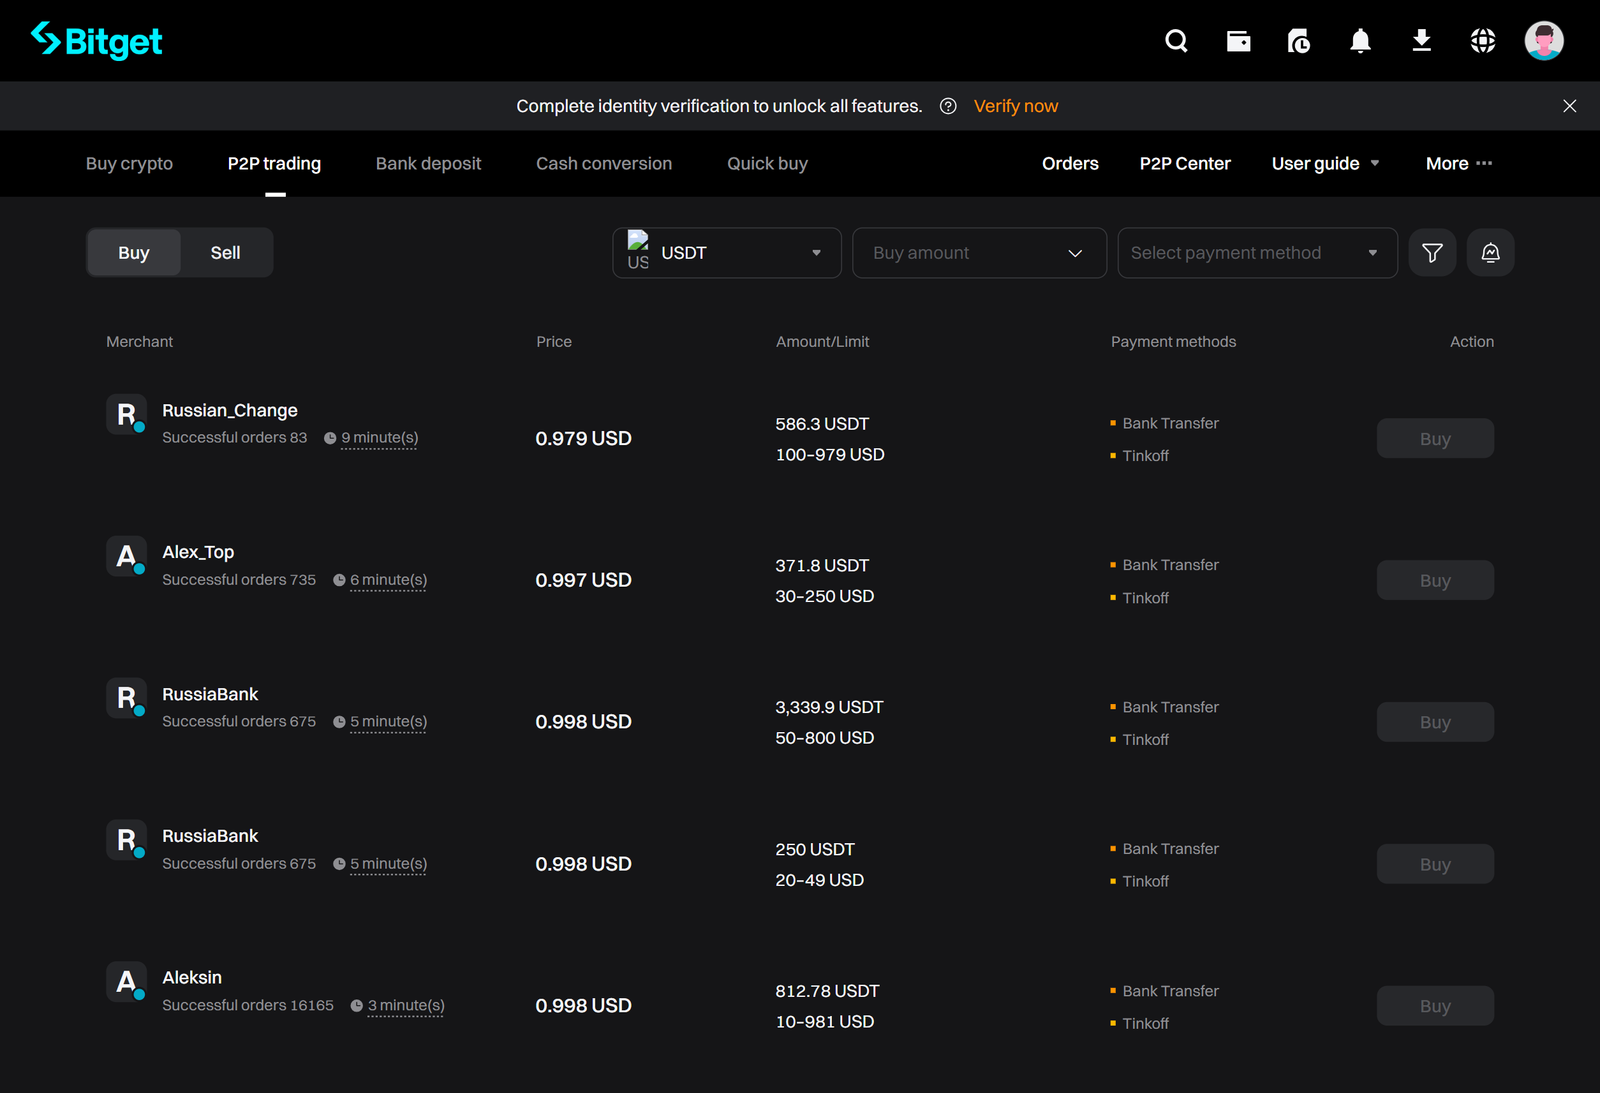The width and height of the screenshot is (1600, 1093).
Task: Switch to the P2P trading tab
Action: pos(274,163)
